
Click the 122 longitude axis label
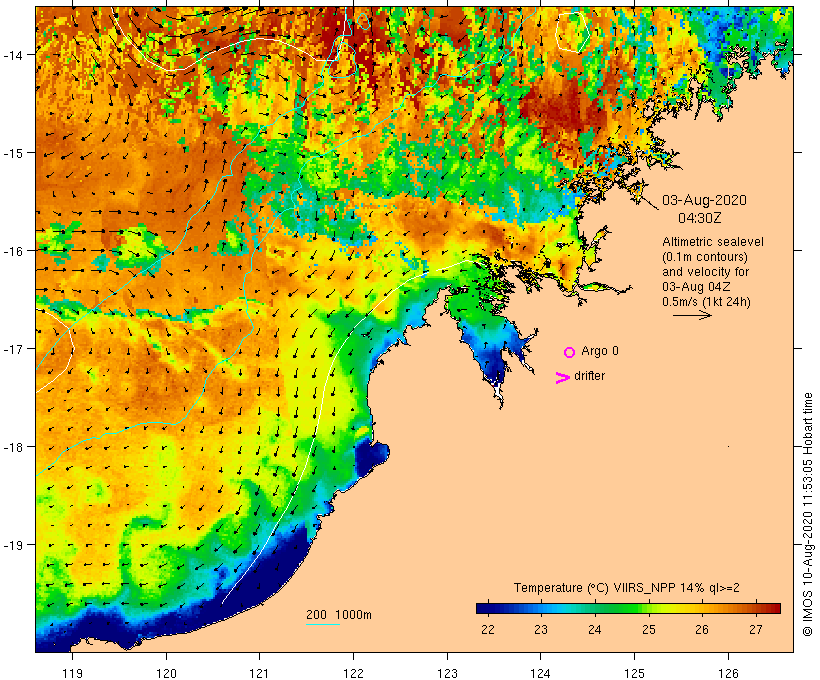[x=354, y=673]
